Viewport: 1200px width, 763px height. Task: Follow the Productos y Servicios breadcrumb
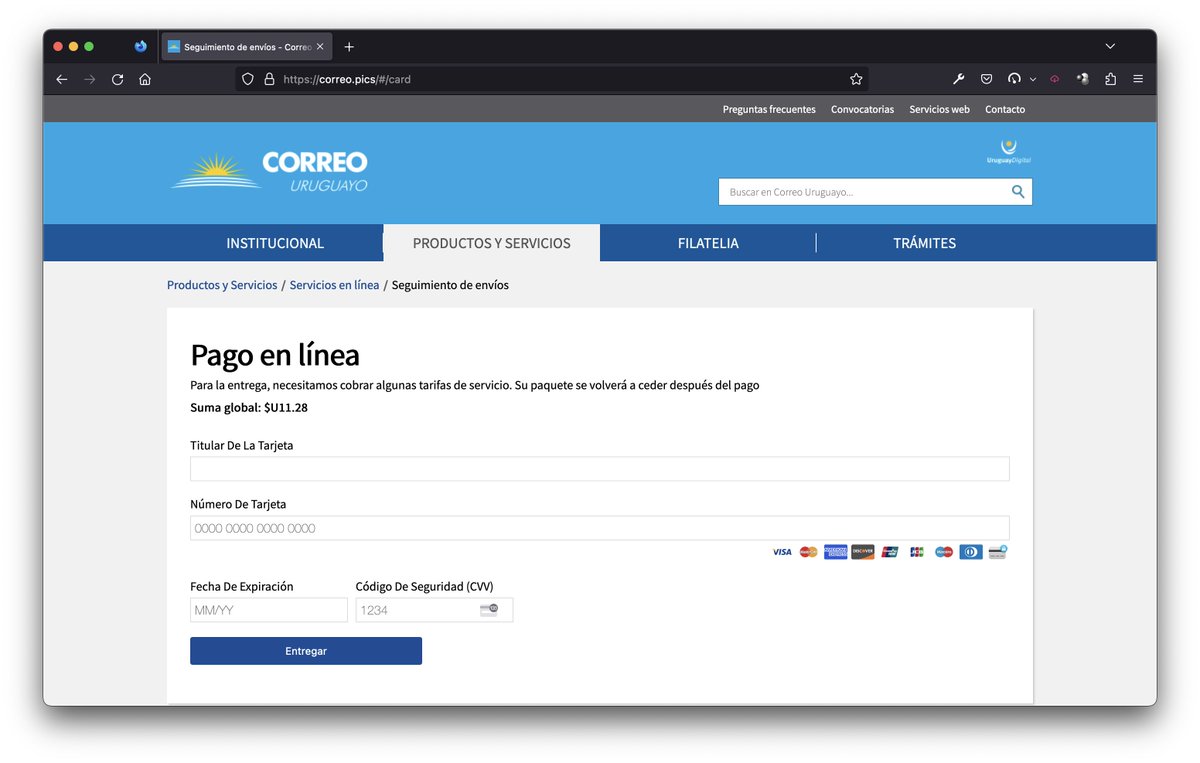(x=222, y=285)
